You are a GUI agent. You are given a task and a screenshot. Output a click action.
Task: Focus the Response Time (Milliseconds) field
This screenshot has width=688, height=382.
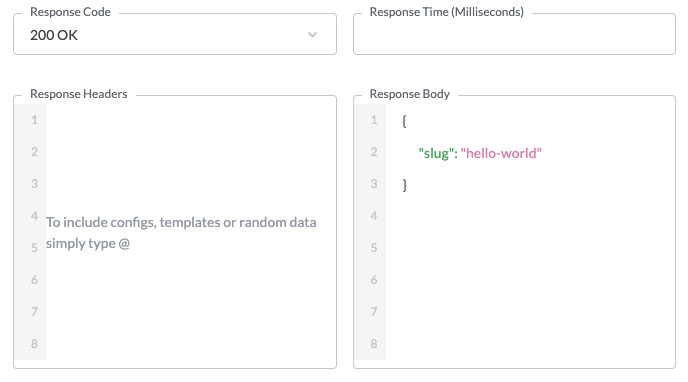click(x=514, y=34)
